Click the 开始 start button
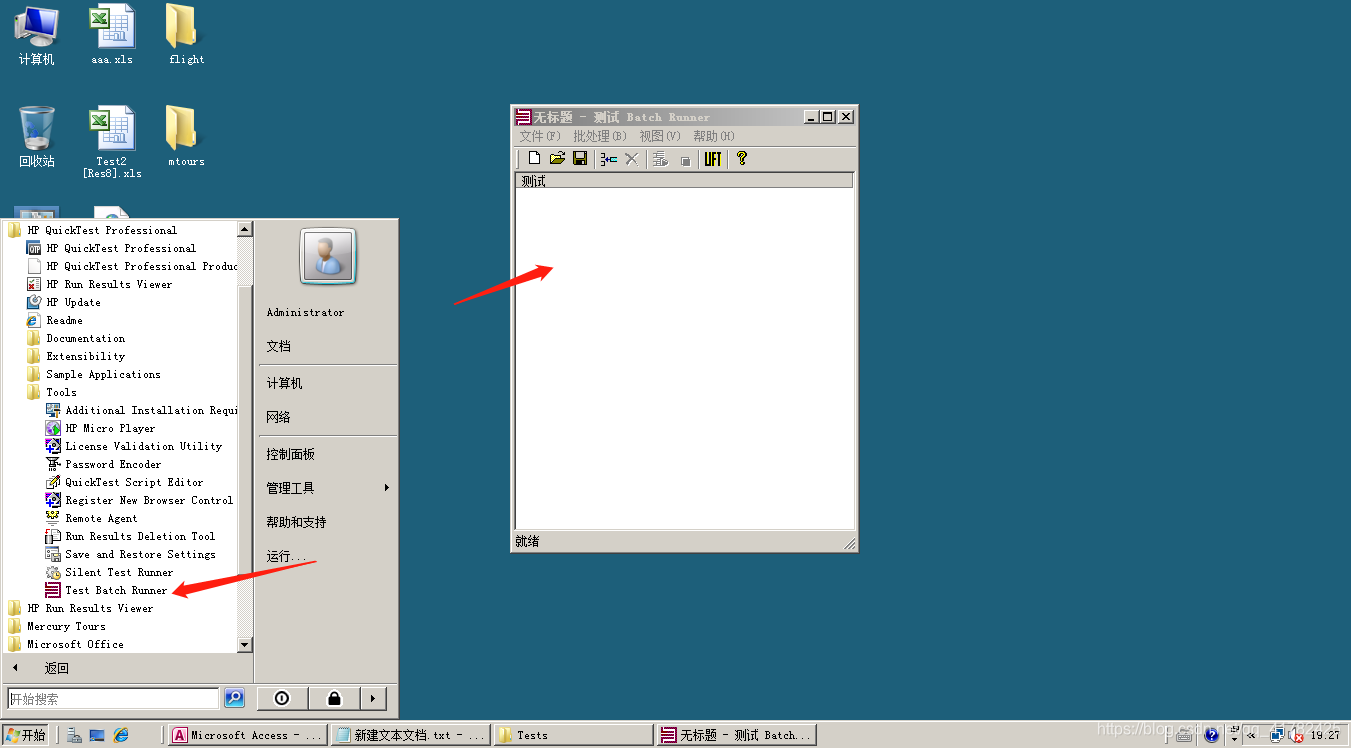This screenshot has width=1351, height=748. click(x=25, y=735)
